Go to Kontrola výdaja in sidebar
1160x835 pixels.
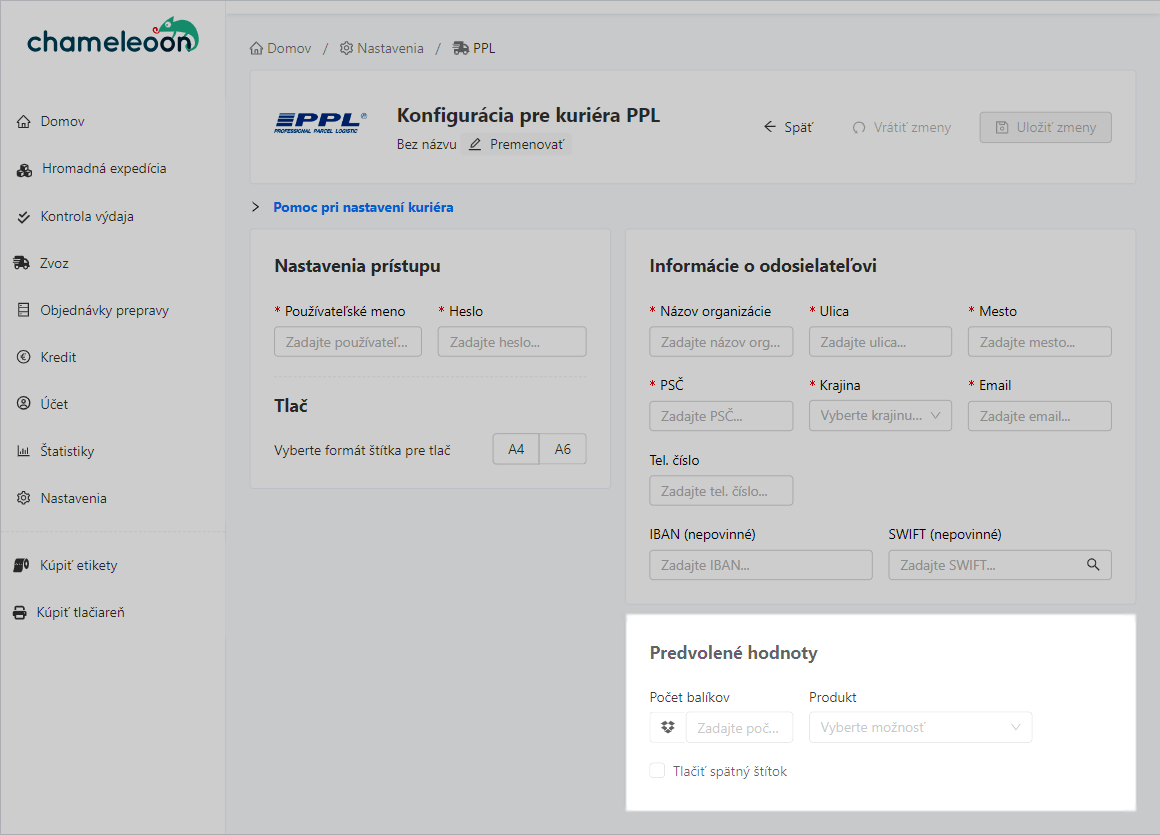click(86, 216)
